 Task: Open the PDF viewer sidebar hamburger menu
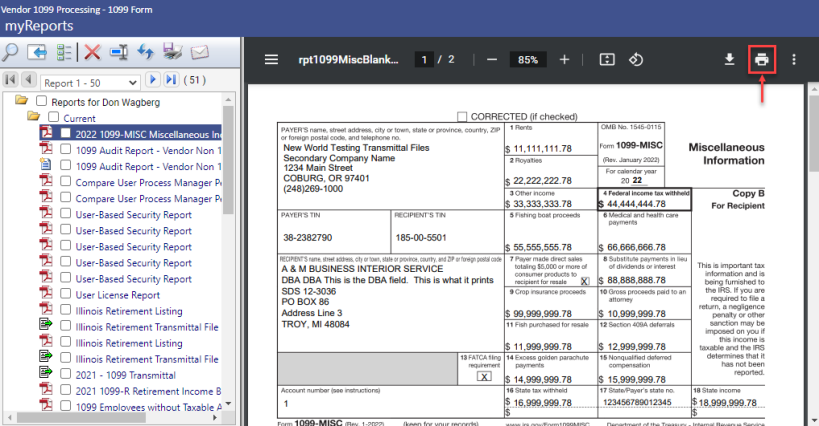271,60
